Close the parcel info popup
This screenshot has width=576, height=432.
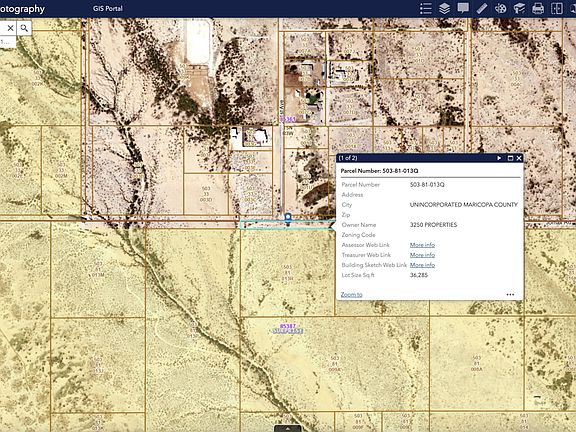pyautogui.click(x=519, y=158)
